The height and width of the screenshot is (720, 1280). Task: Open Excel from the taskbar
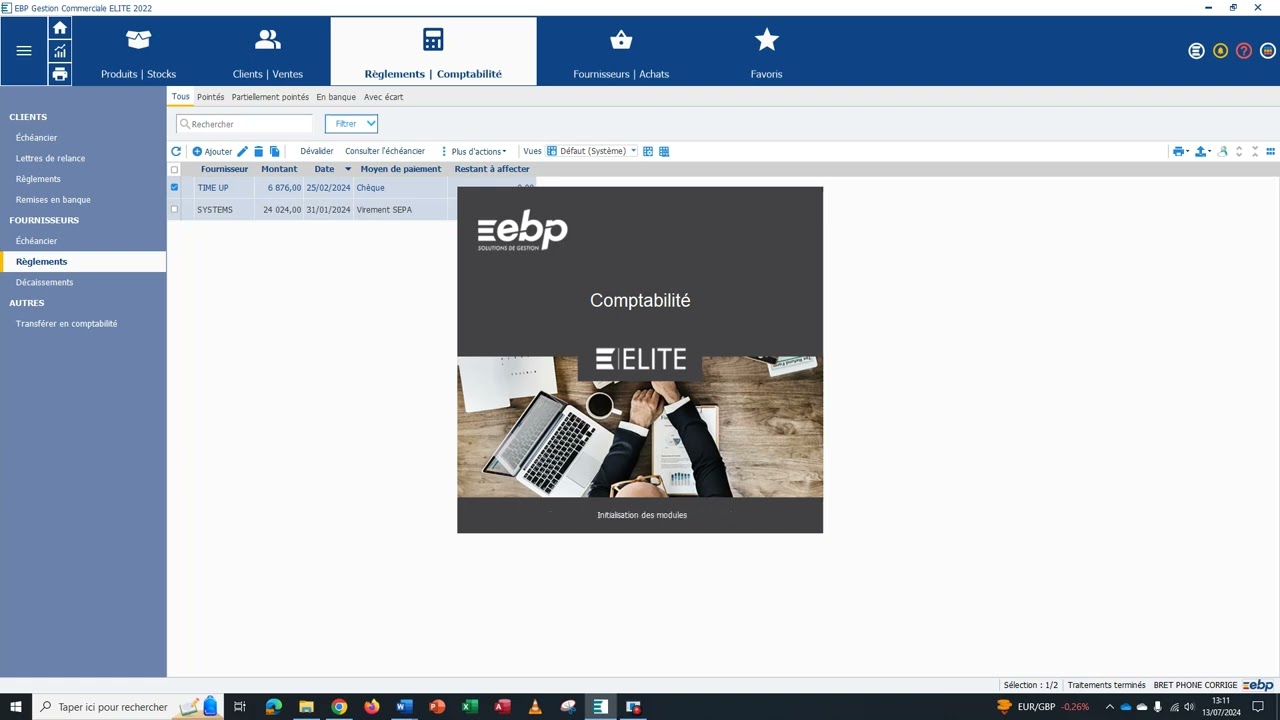point(469,707)
